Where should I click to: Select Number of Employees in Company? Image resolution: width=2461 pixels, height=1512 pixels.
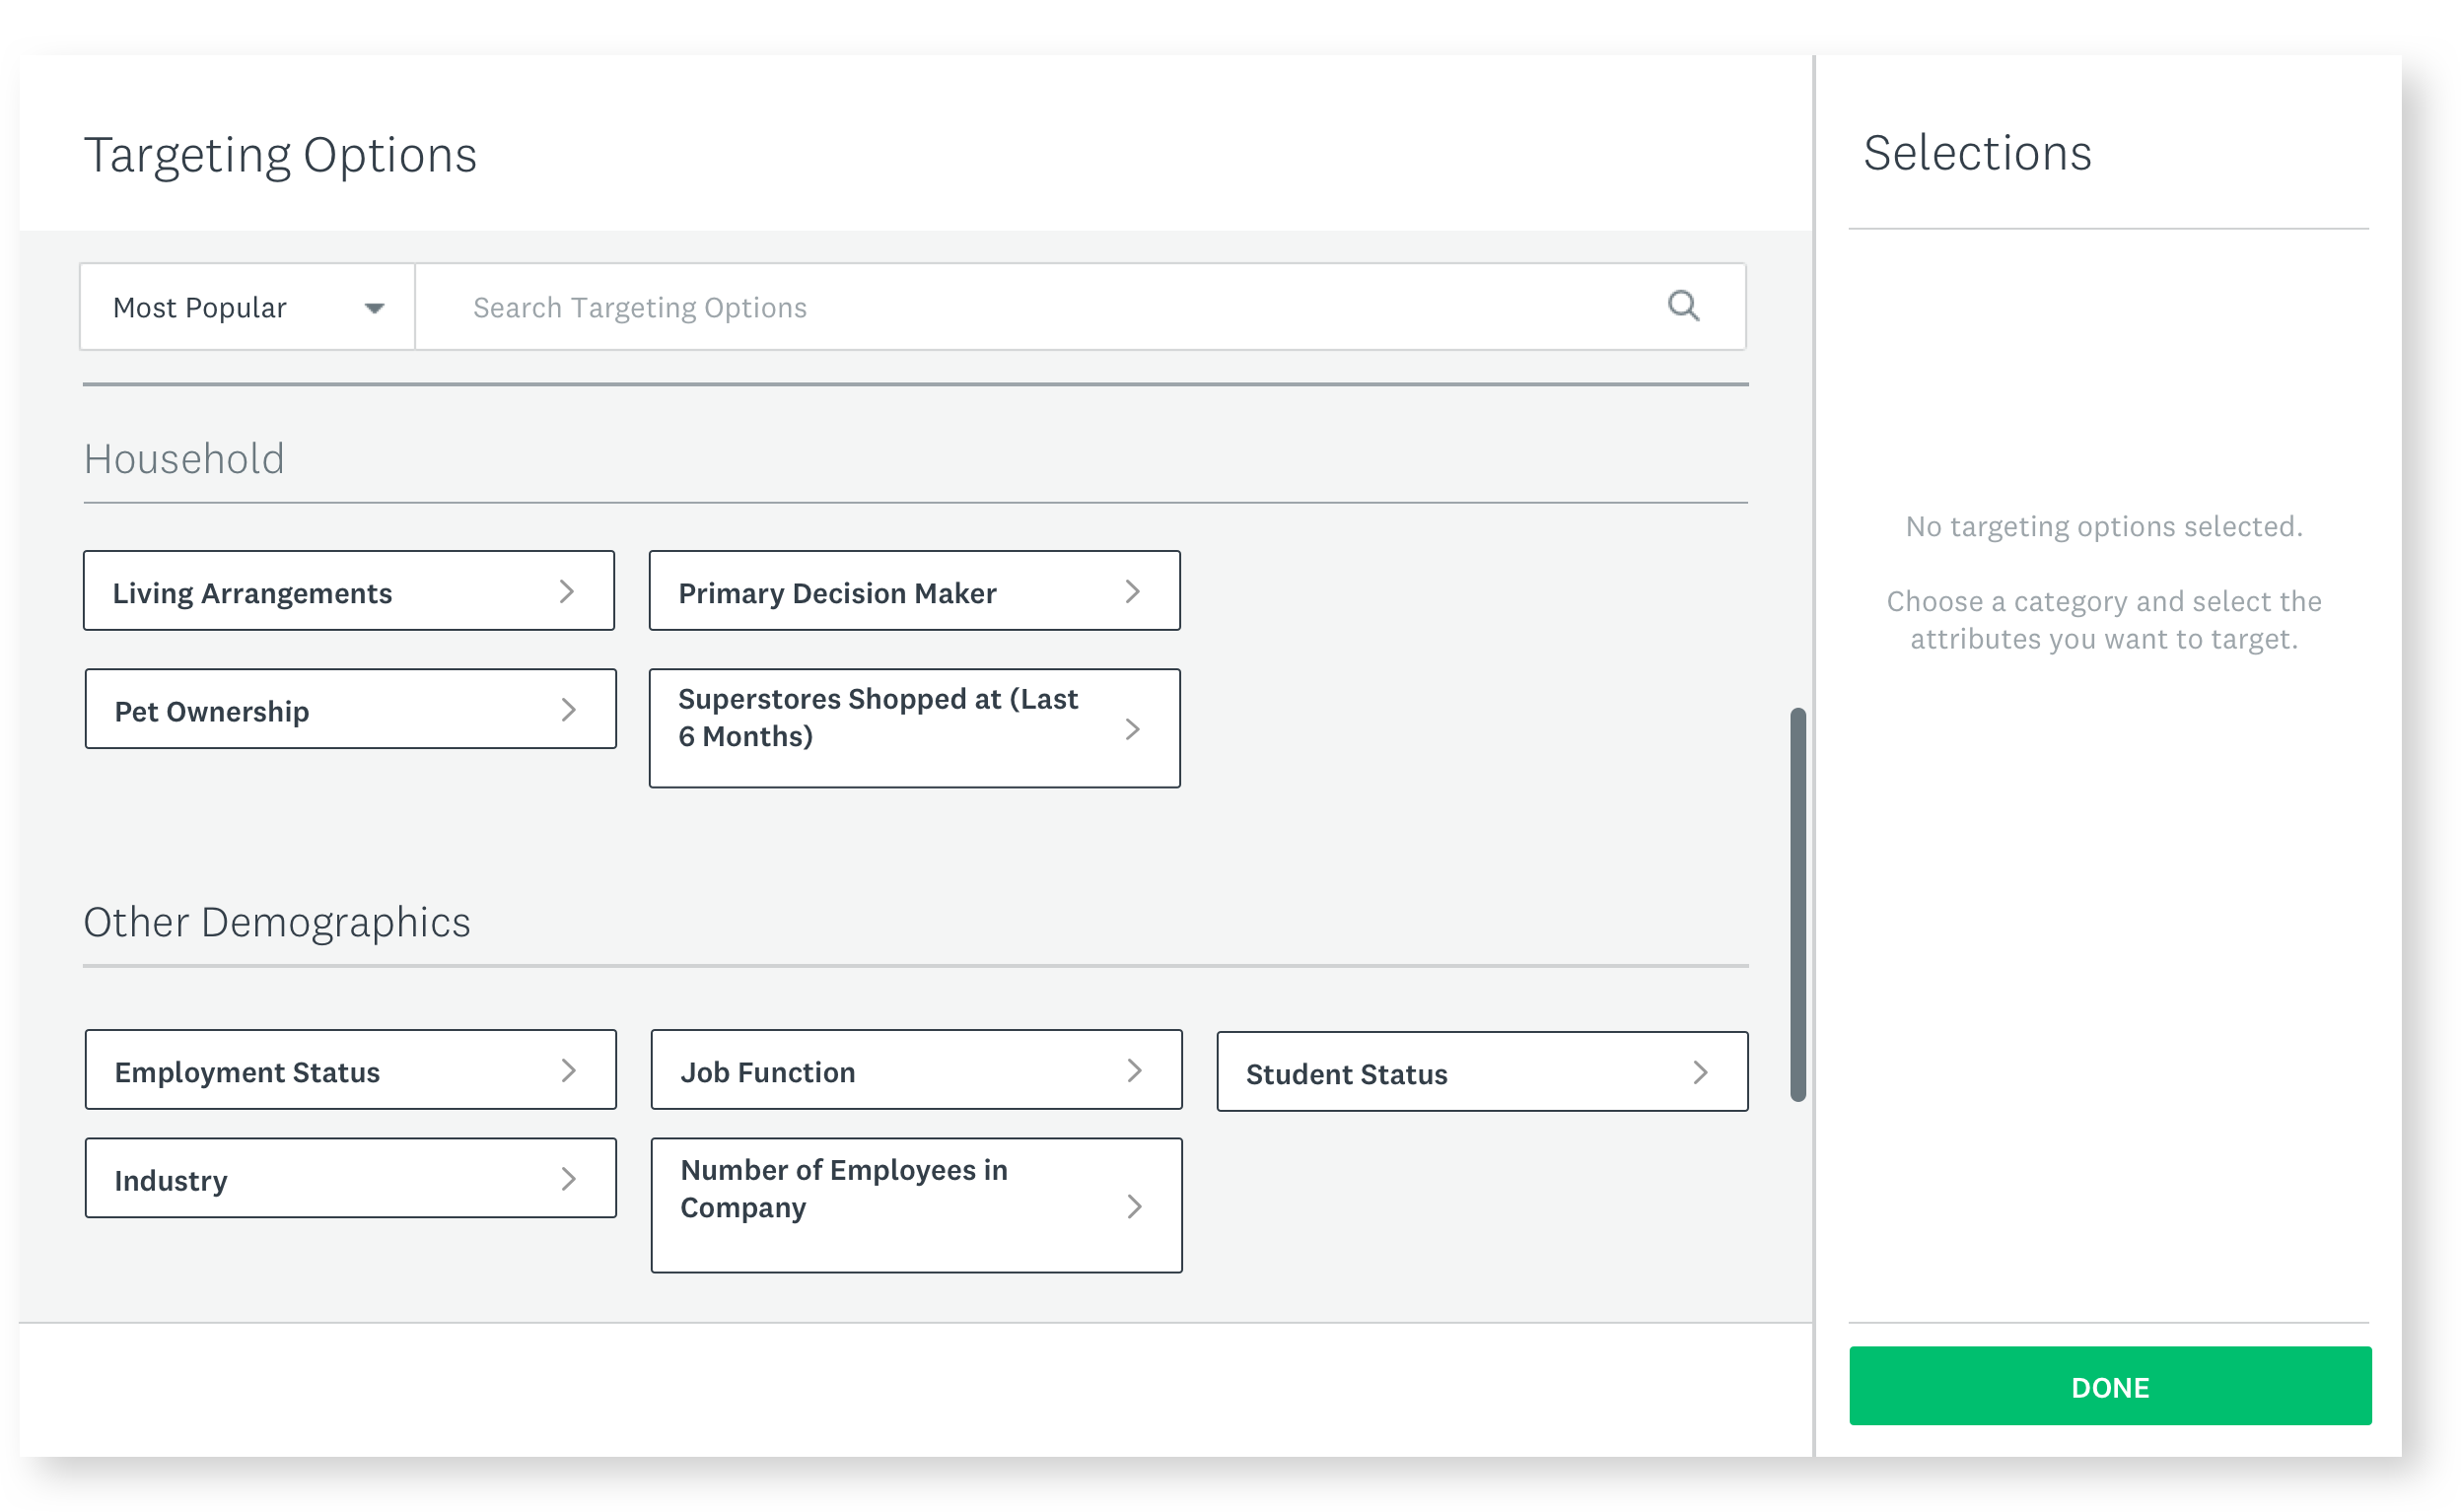(x=915, y=1205)
